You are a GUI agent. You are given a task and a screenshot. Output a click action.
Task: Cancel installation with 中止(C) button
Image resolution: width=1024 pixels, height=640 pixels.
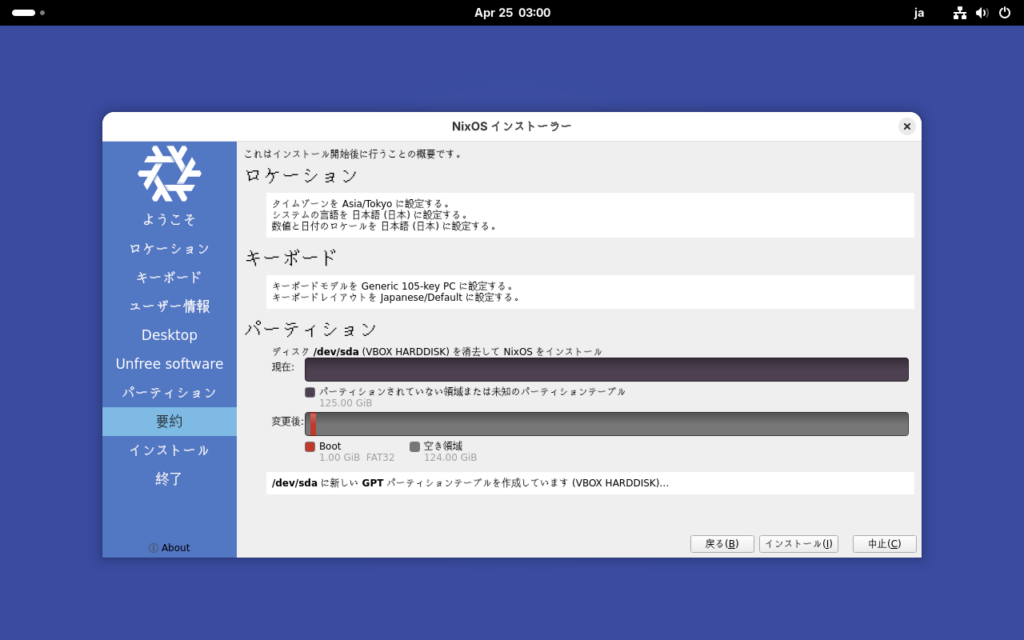click(x=884, y=544)
